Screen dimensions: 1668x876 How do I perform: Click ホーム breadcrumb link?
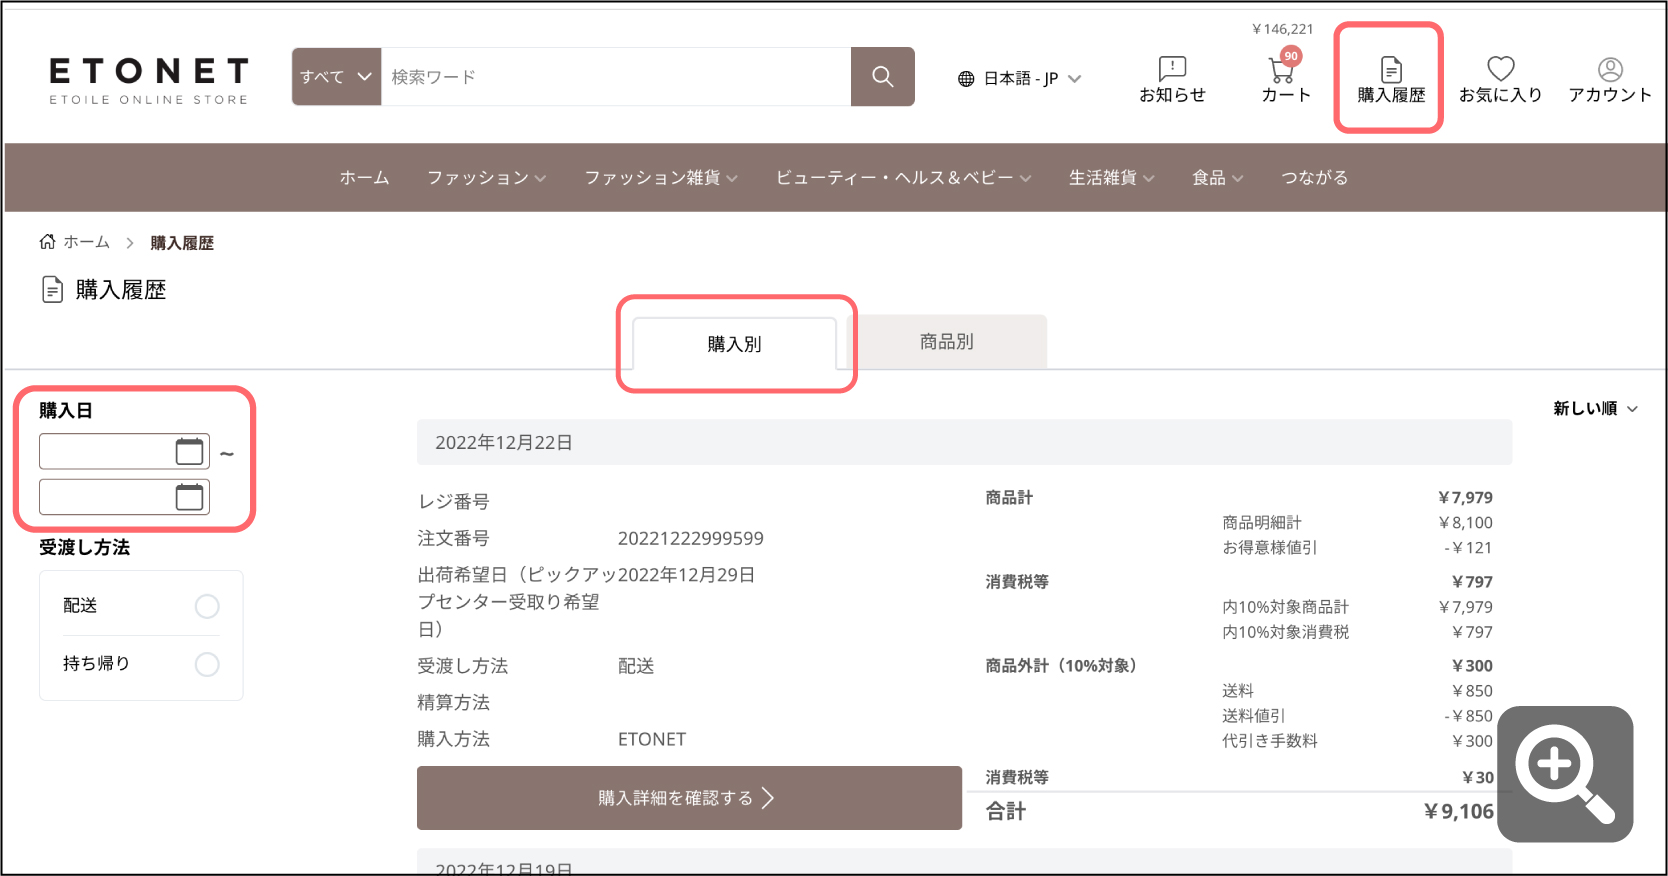pos(86,242)
